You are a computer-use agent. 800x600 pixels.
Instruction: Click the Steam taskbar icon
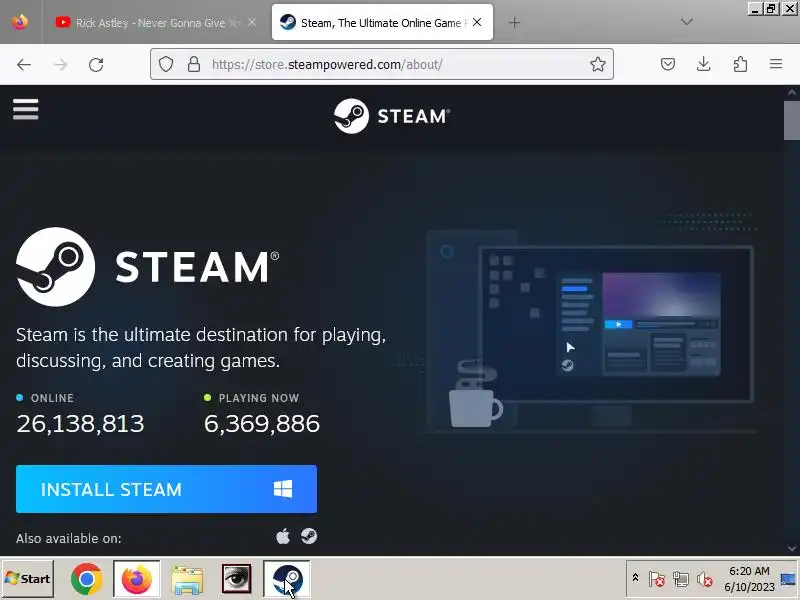[287, 579]
